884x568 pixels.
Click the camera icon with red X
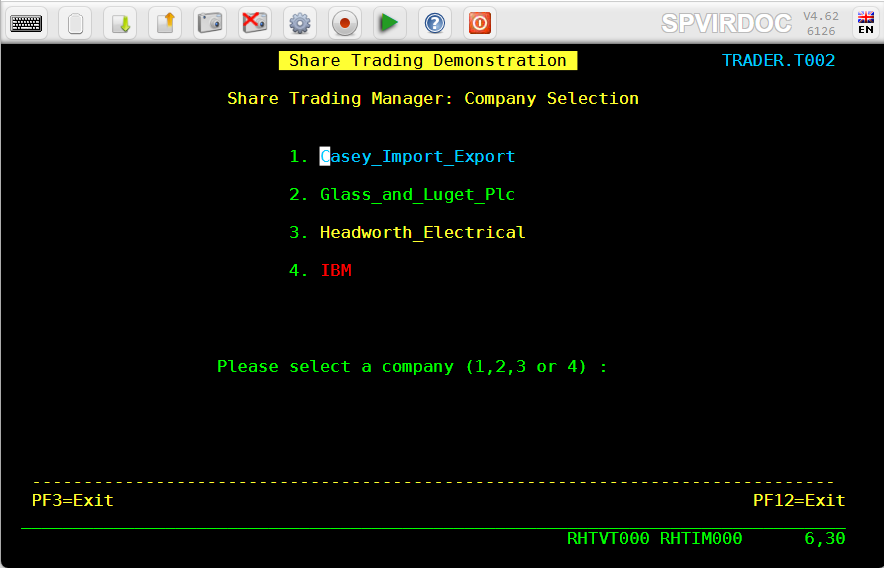[x=255, y=23]
